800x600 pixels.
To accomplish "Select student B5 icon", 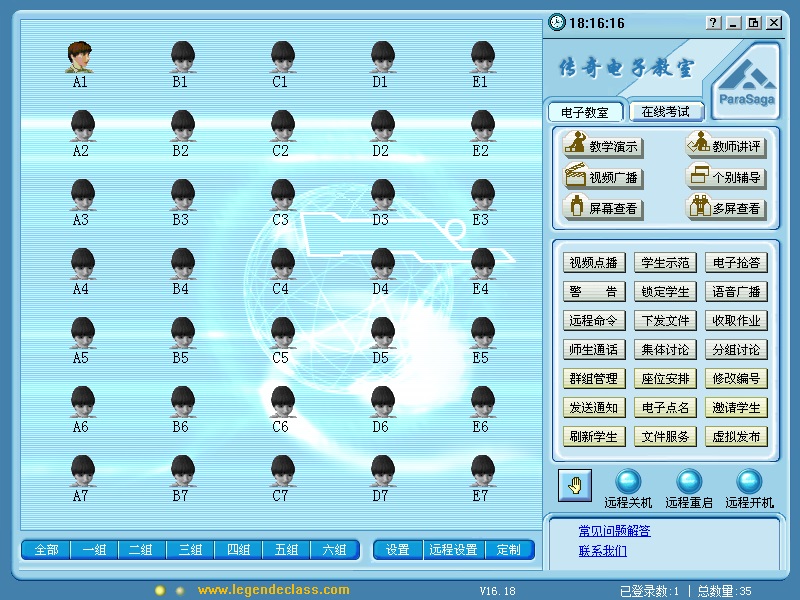I will click(x=182, y=333).
